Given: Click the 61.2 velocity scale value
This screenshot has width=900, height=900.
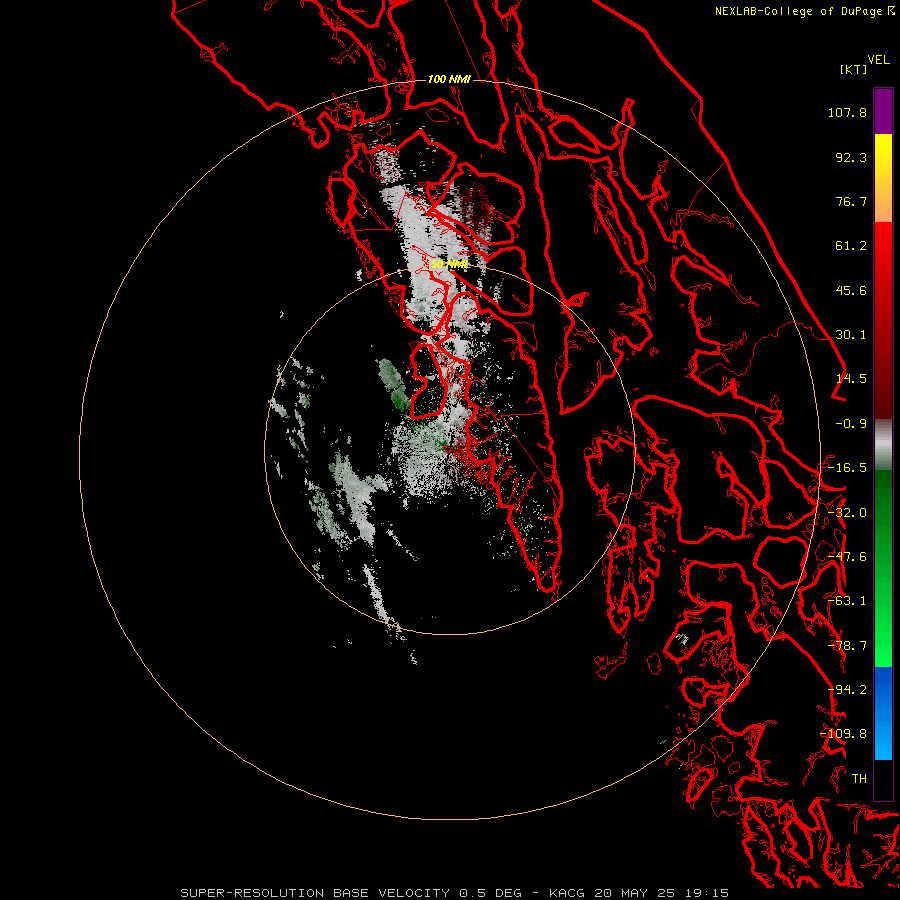Looking at the screenshot, I should tap(851, 246).
